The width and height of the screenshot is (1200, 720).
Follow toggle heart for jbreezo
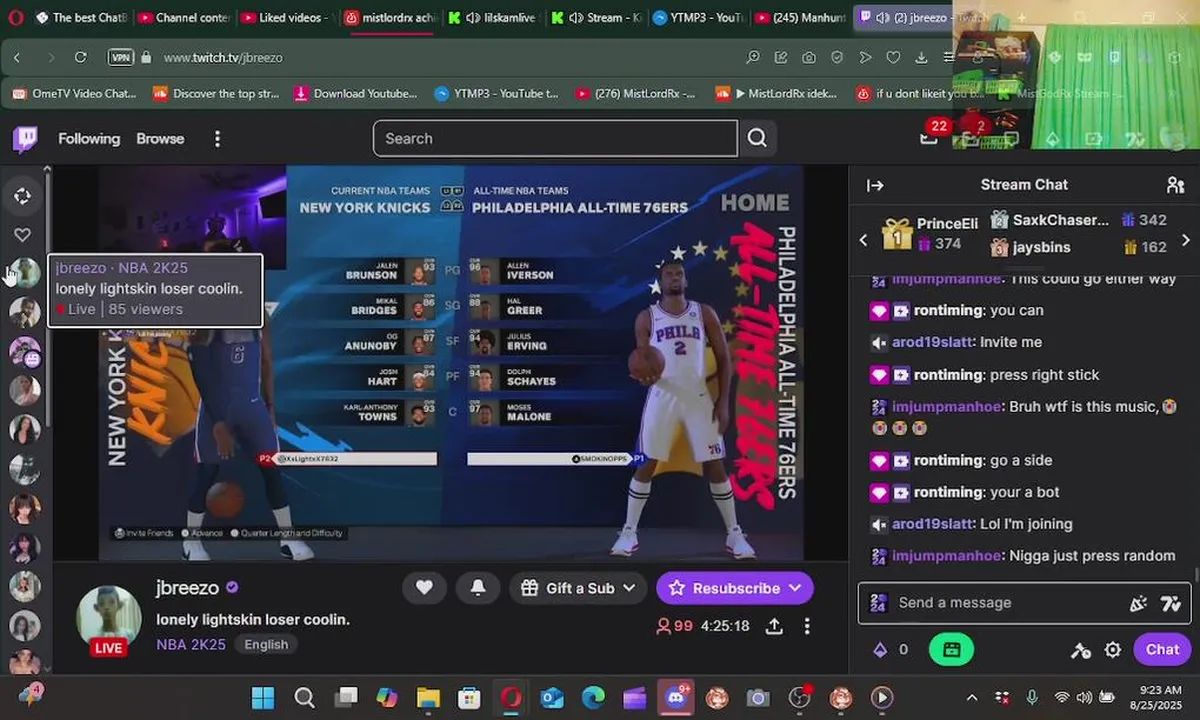pos(424,588)
